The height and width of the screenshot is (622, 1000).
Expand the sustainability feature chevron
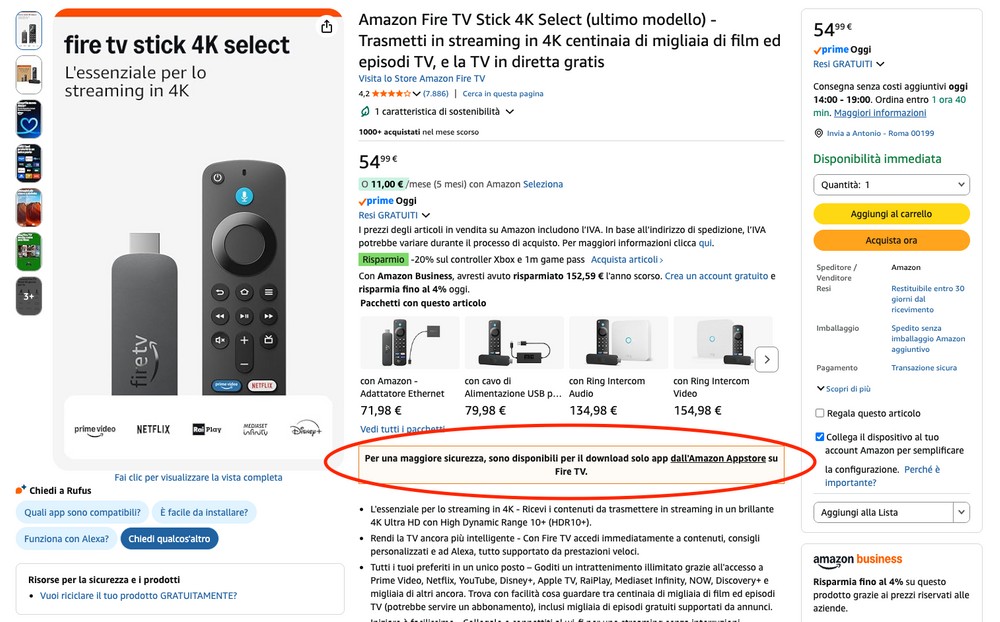coord(510,112)
